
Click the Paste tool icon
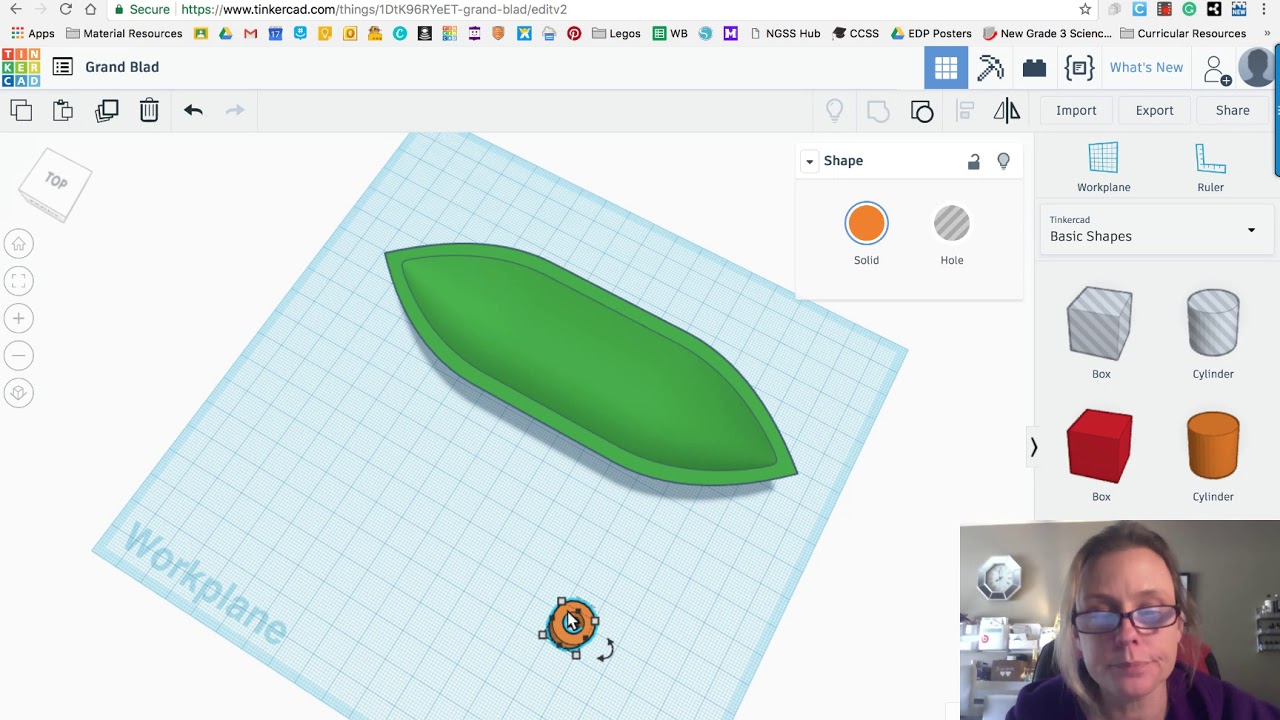point(63,110)
